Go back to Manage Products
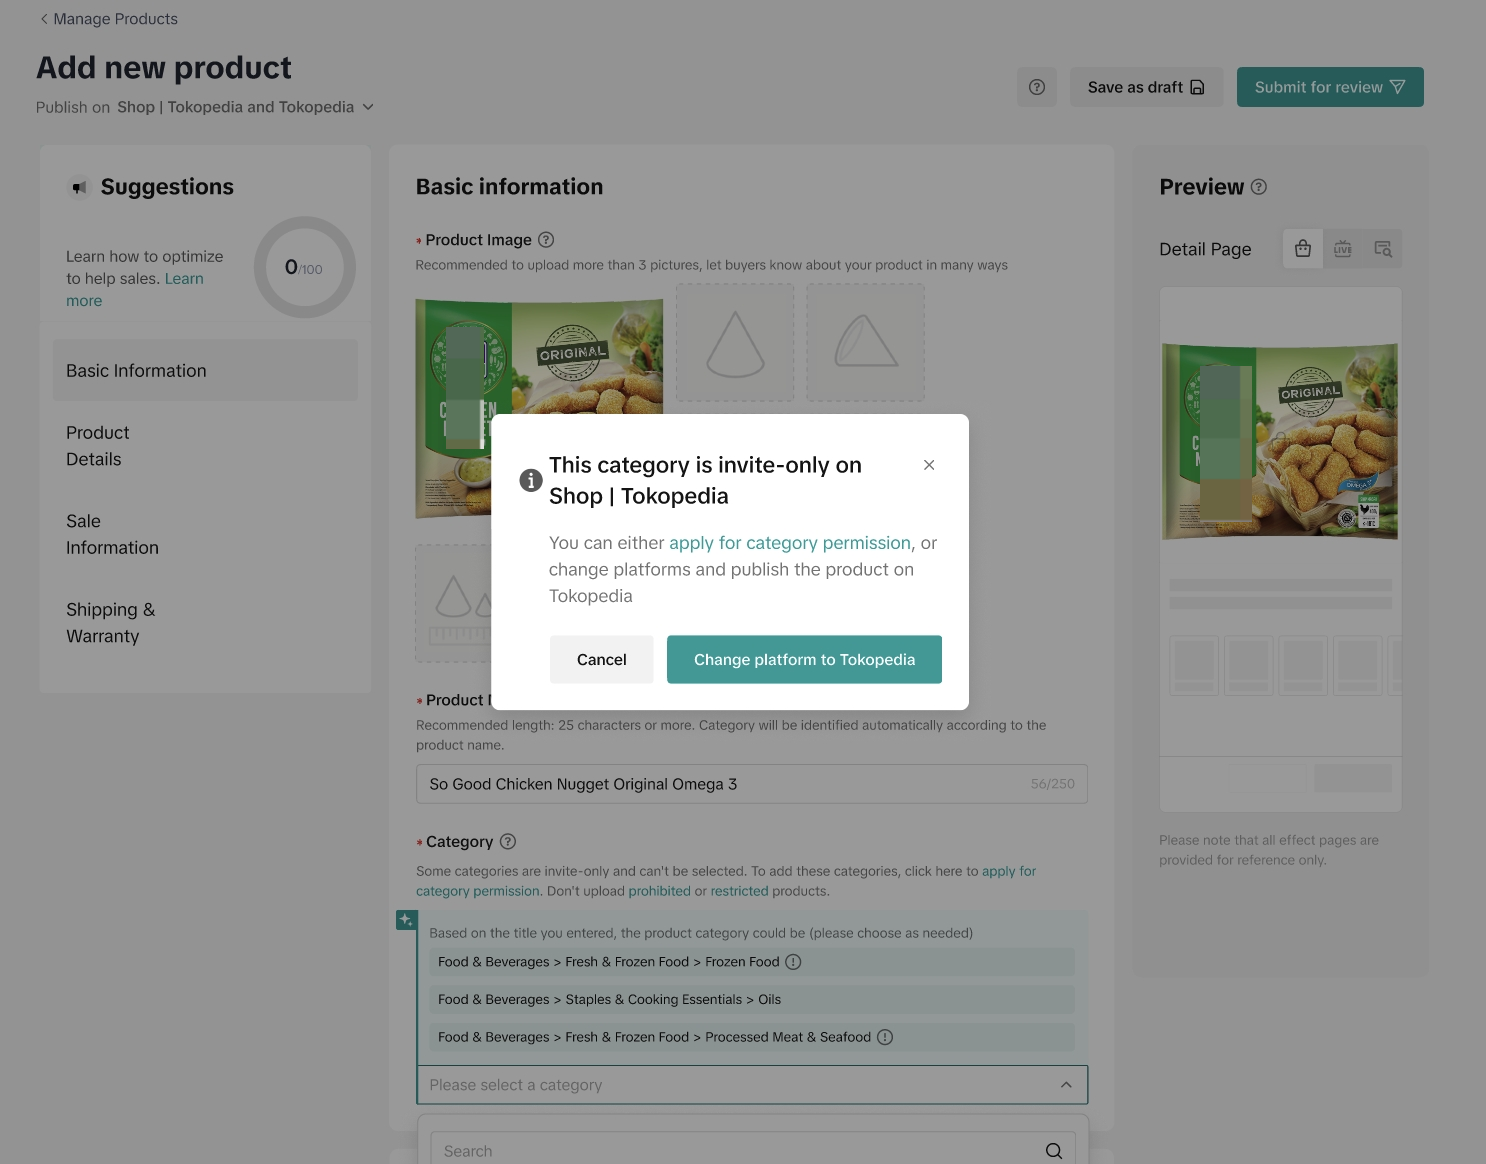Screen dimensions: 1486x1164 [x=108, y=19]
